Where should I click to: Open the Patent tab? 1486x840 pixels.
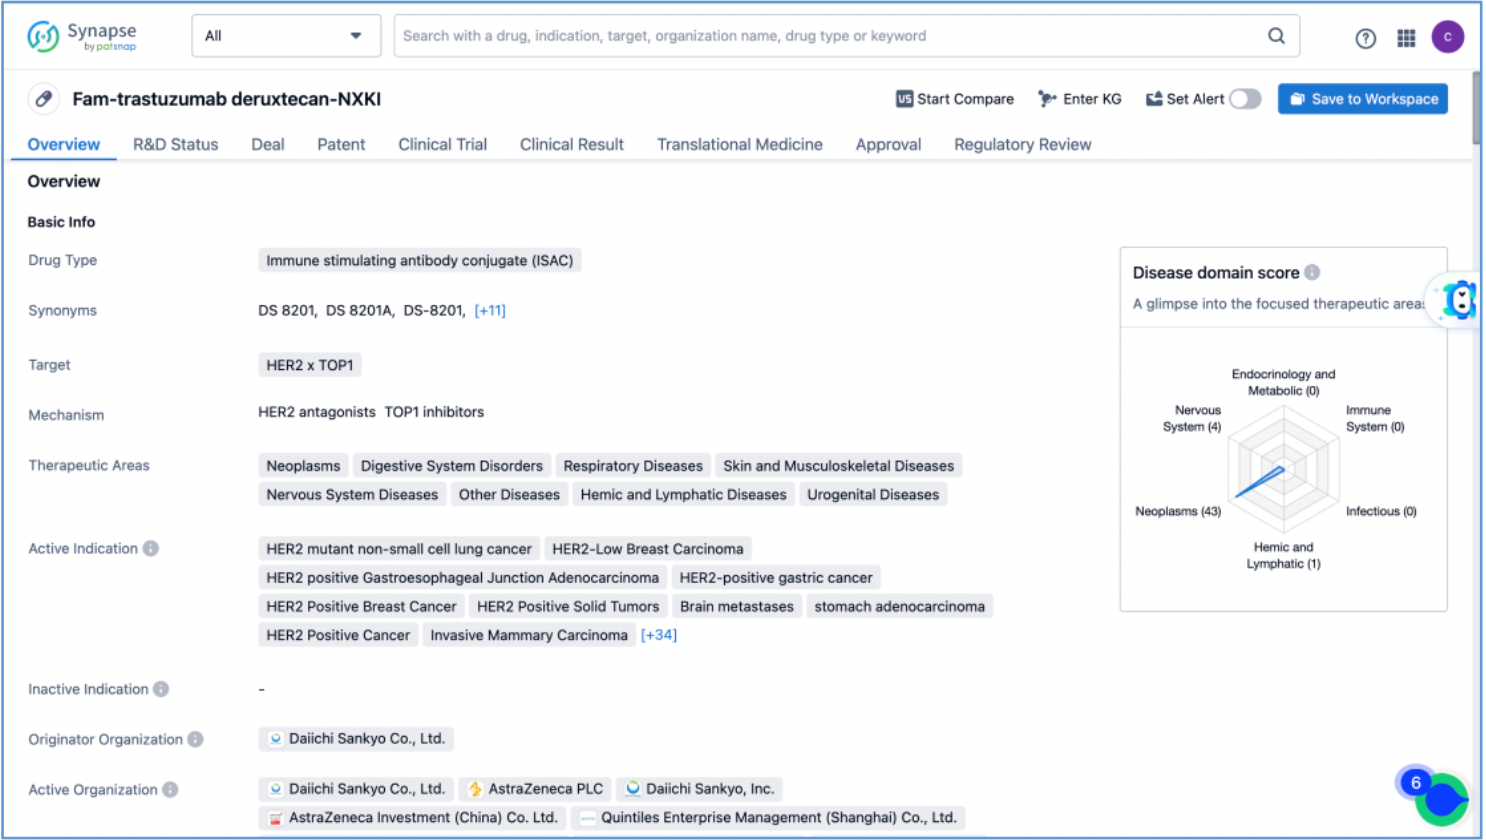[341, 144]
